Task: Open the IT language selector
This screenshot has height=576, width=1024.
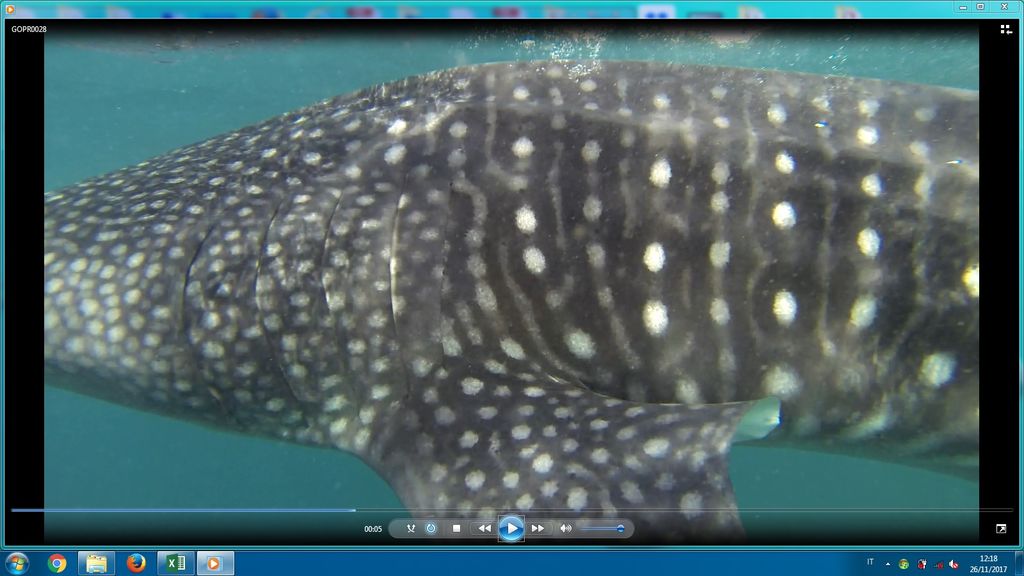Action: tap(870, 563)
